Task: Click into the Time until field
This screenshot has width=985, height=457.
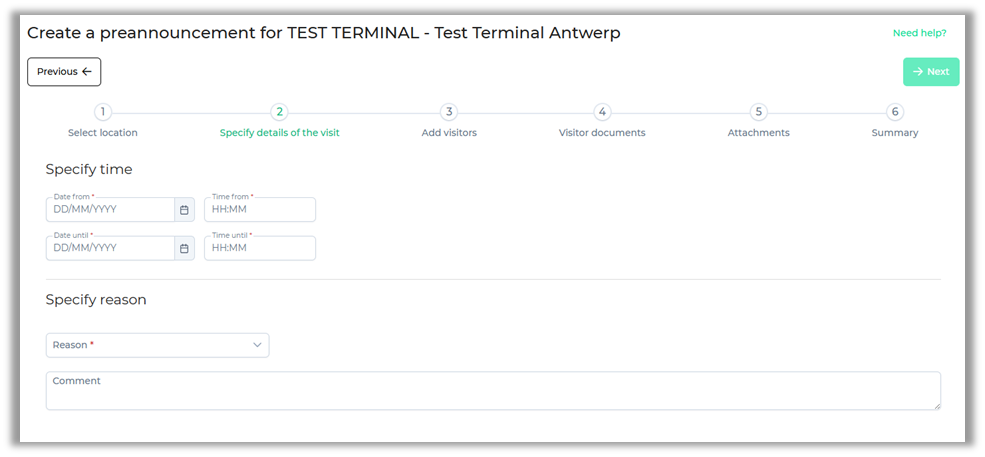Action: click(260, 248)
